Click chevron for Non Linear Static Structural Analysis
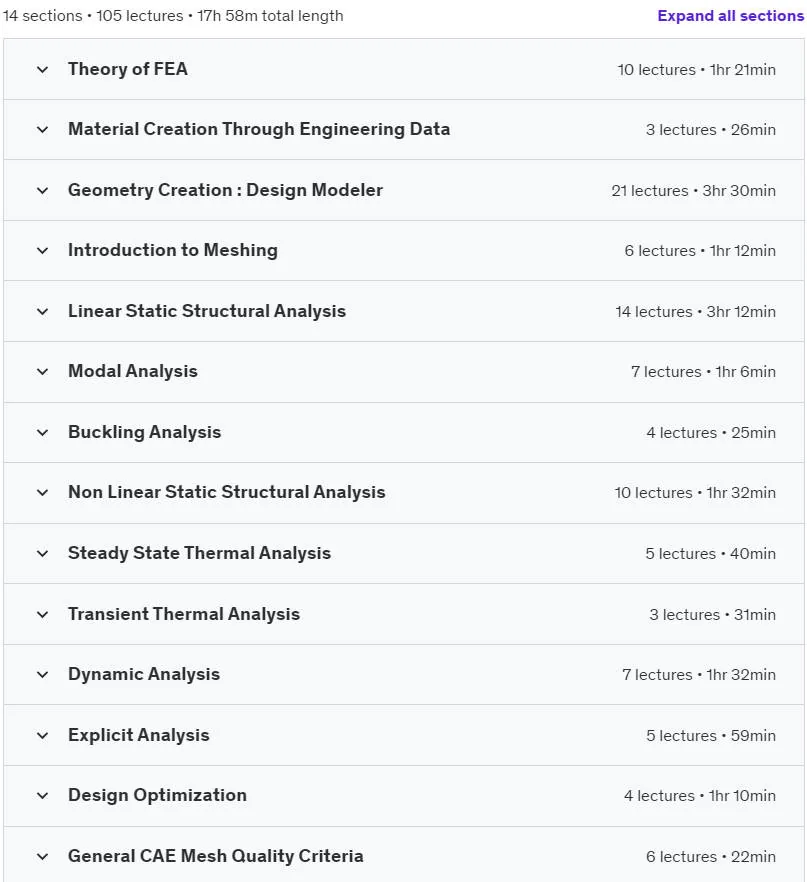The width and height of the screenshot is (807, 882). pos(42,493)
